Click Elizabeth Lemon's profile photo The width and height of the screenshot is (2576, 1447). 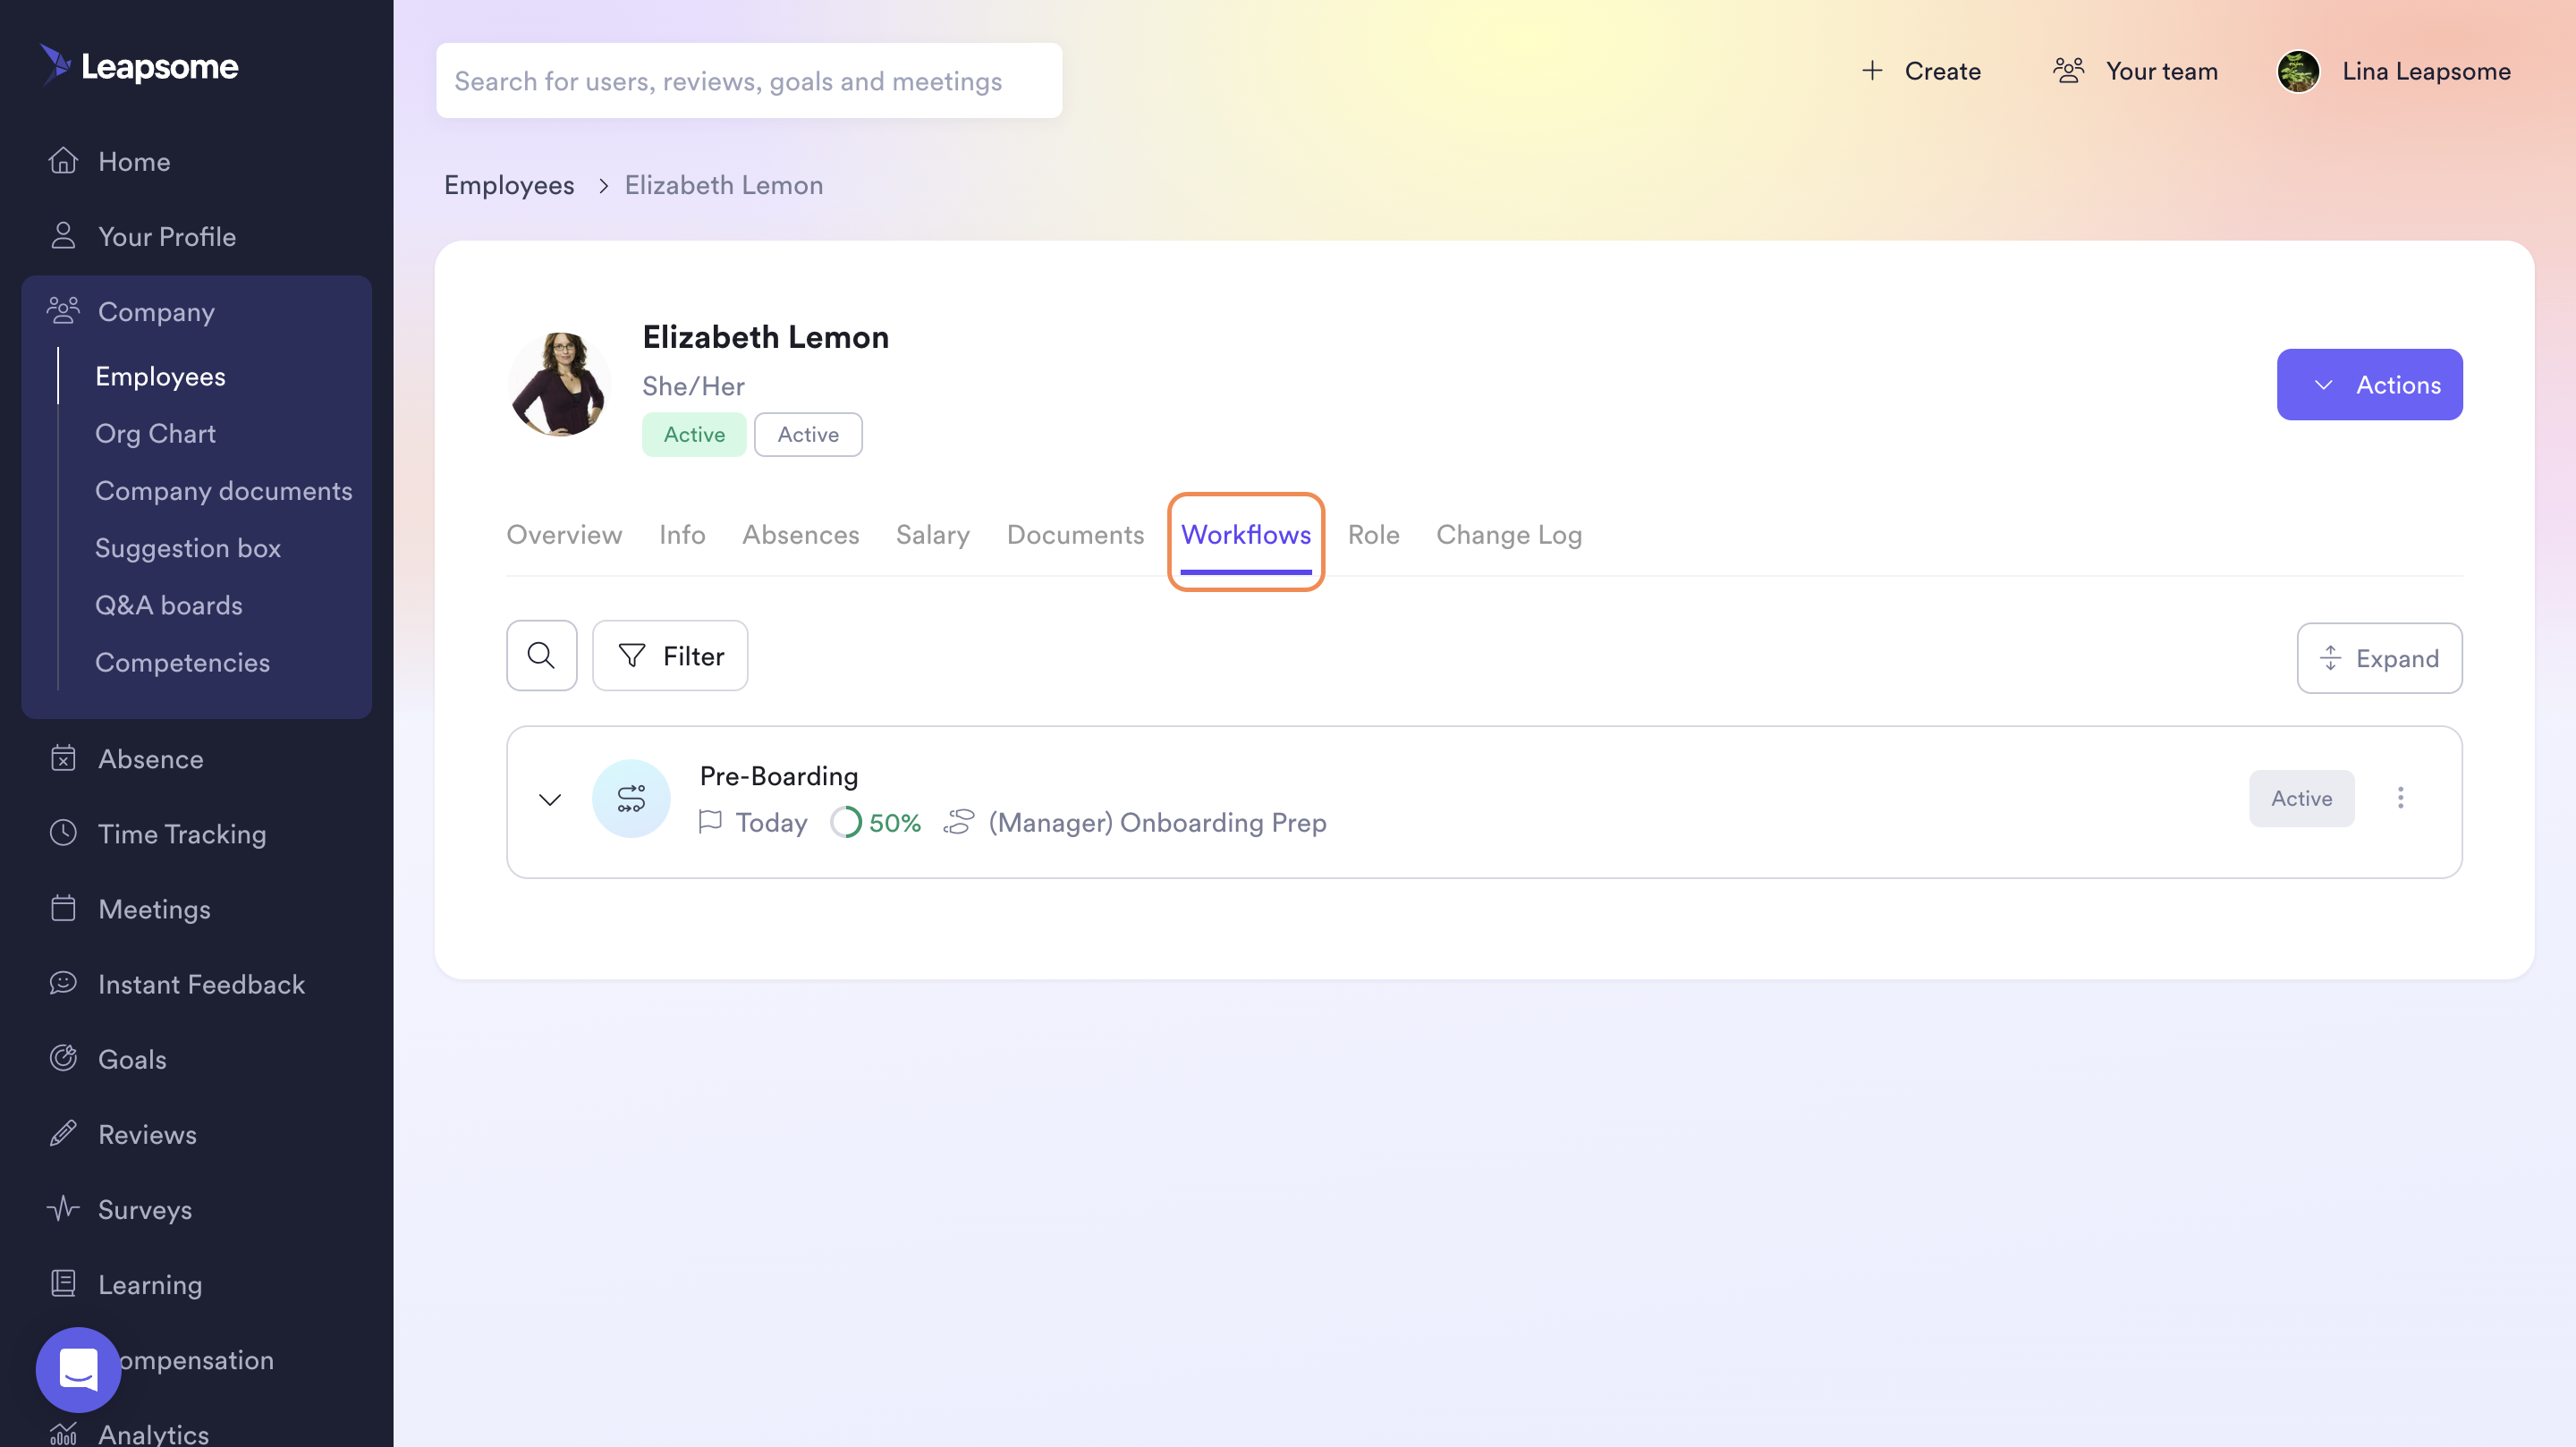click(x=559, y=384)
